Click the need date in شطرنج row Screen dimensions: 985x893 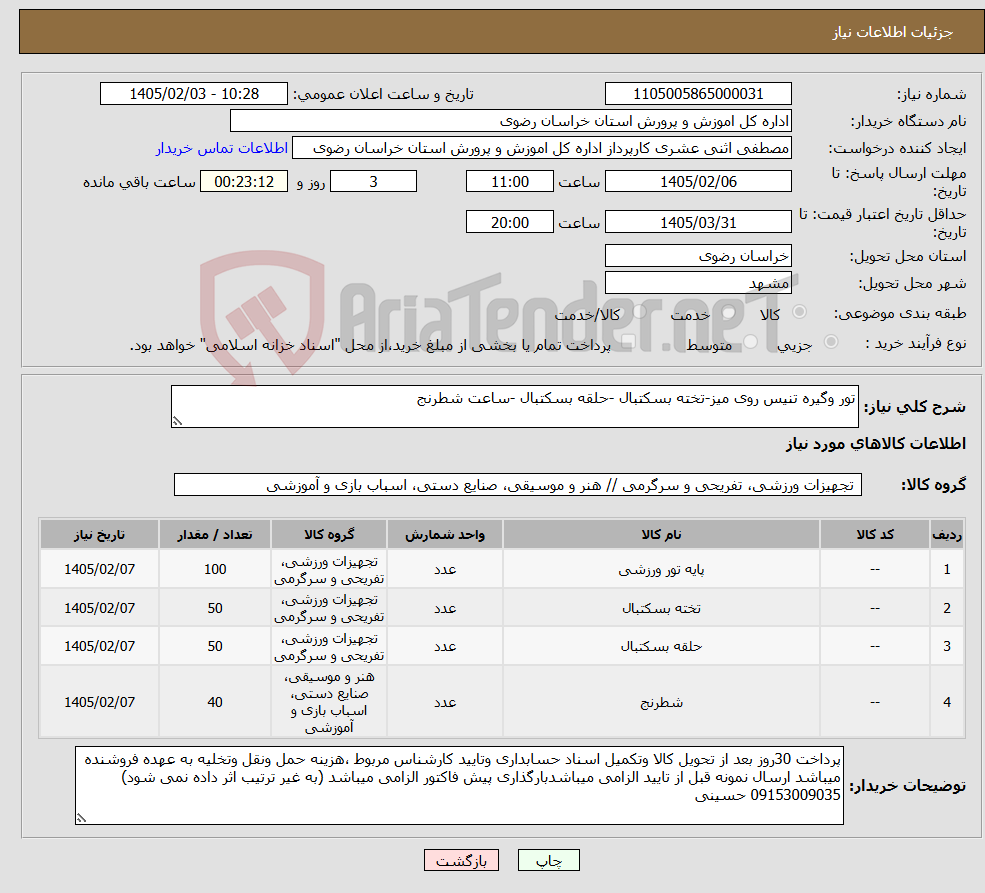pos(99,702)
